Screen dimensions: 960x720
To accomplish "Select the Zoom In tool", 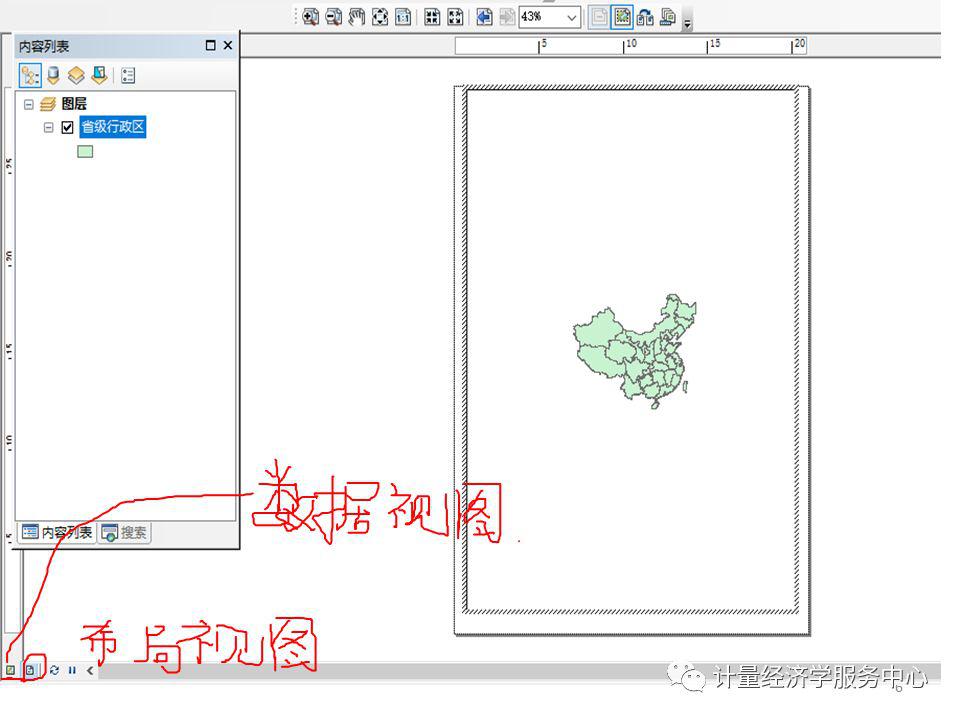I will 312,17.
